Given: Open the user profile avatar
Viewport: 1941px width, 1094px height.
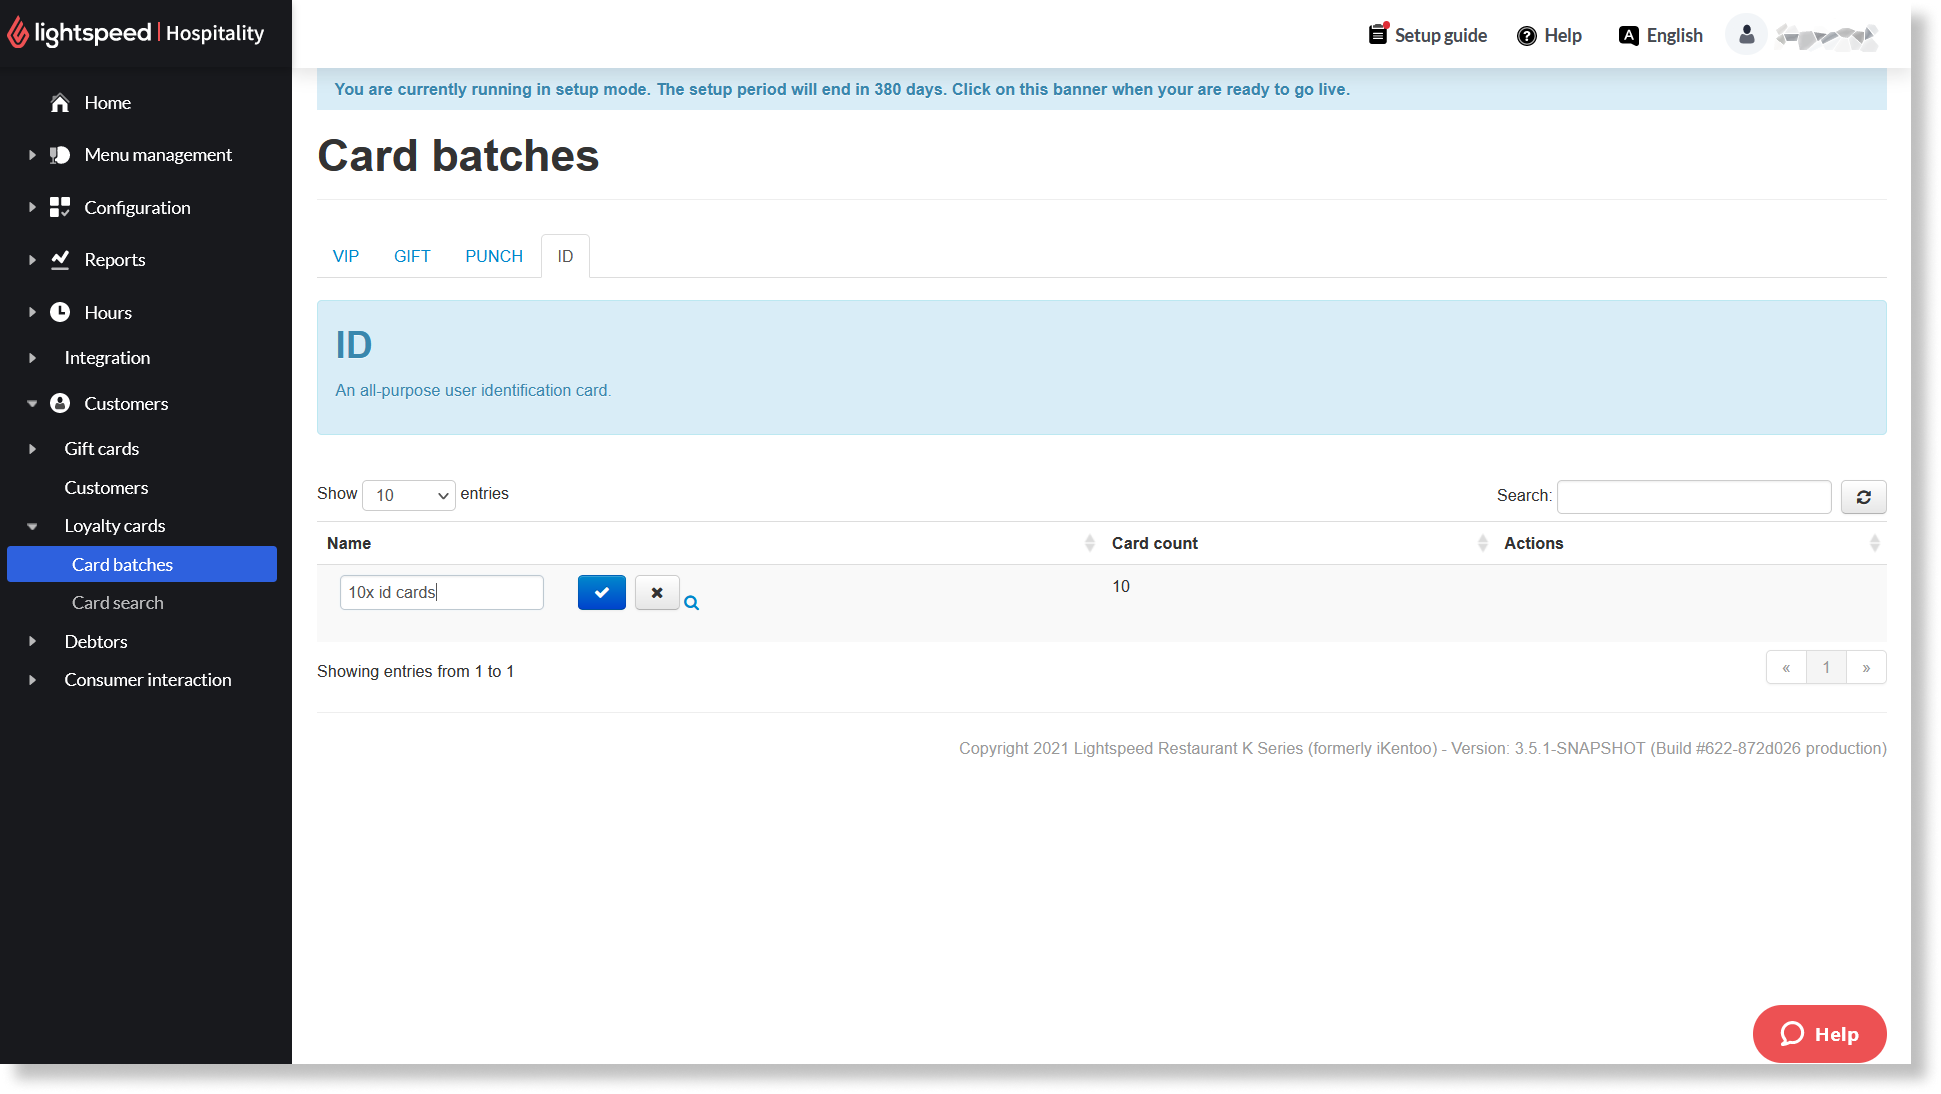Looking at the screenshot, I should pyautogui.click(x=1746, y=35).
